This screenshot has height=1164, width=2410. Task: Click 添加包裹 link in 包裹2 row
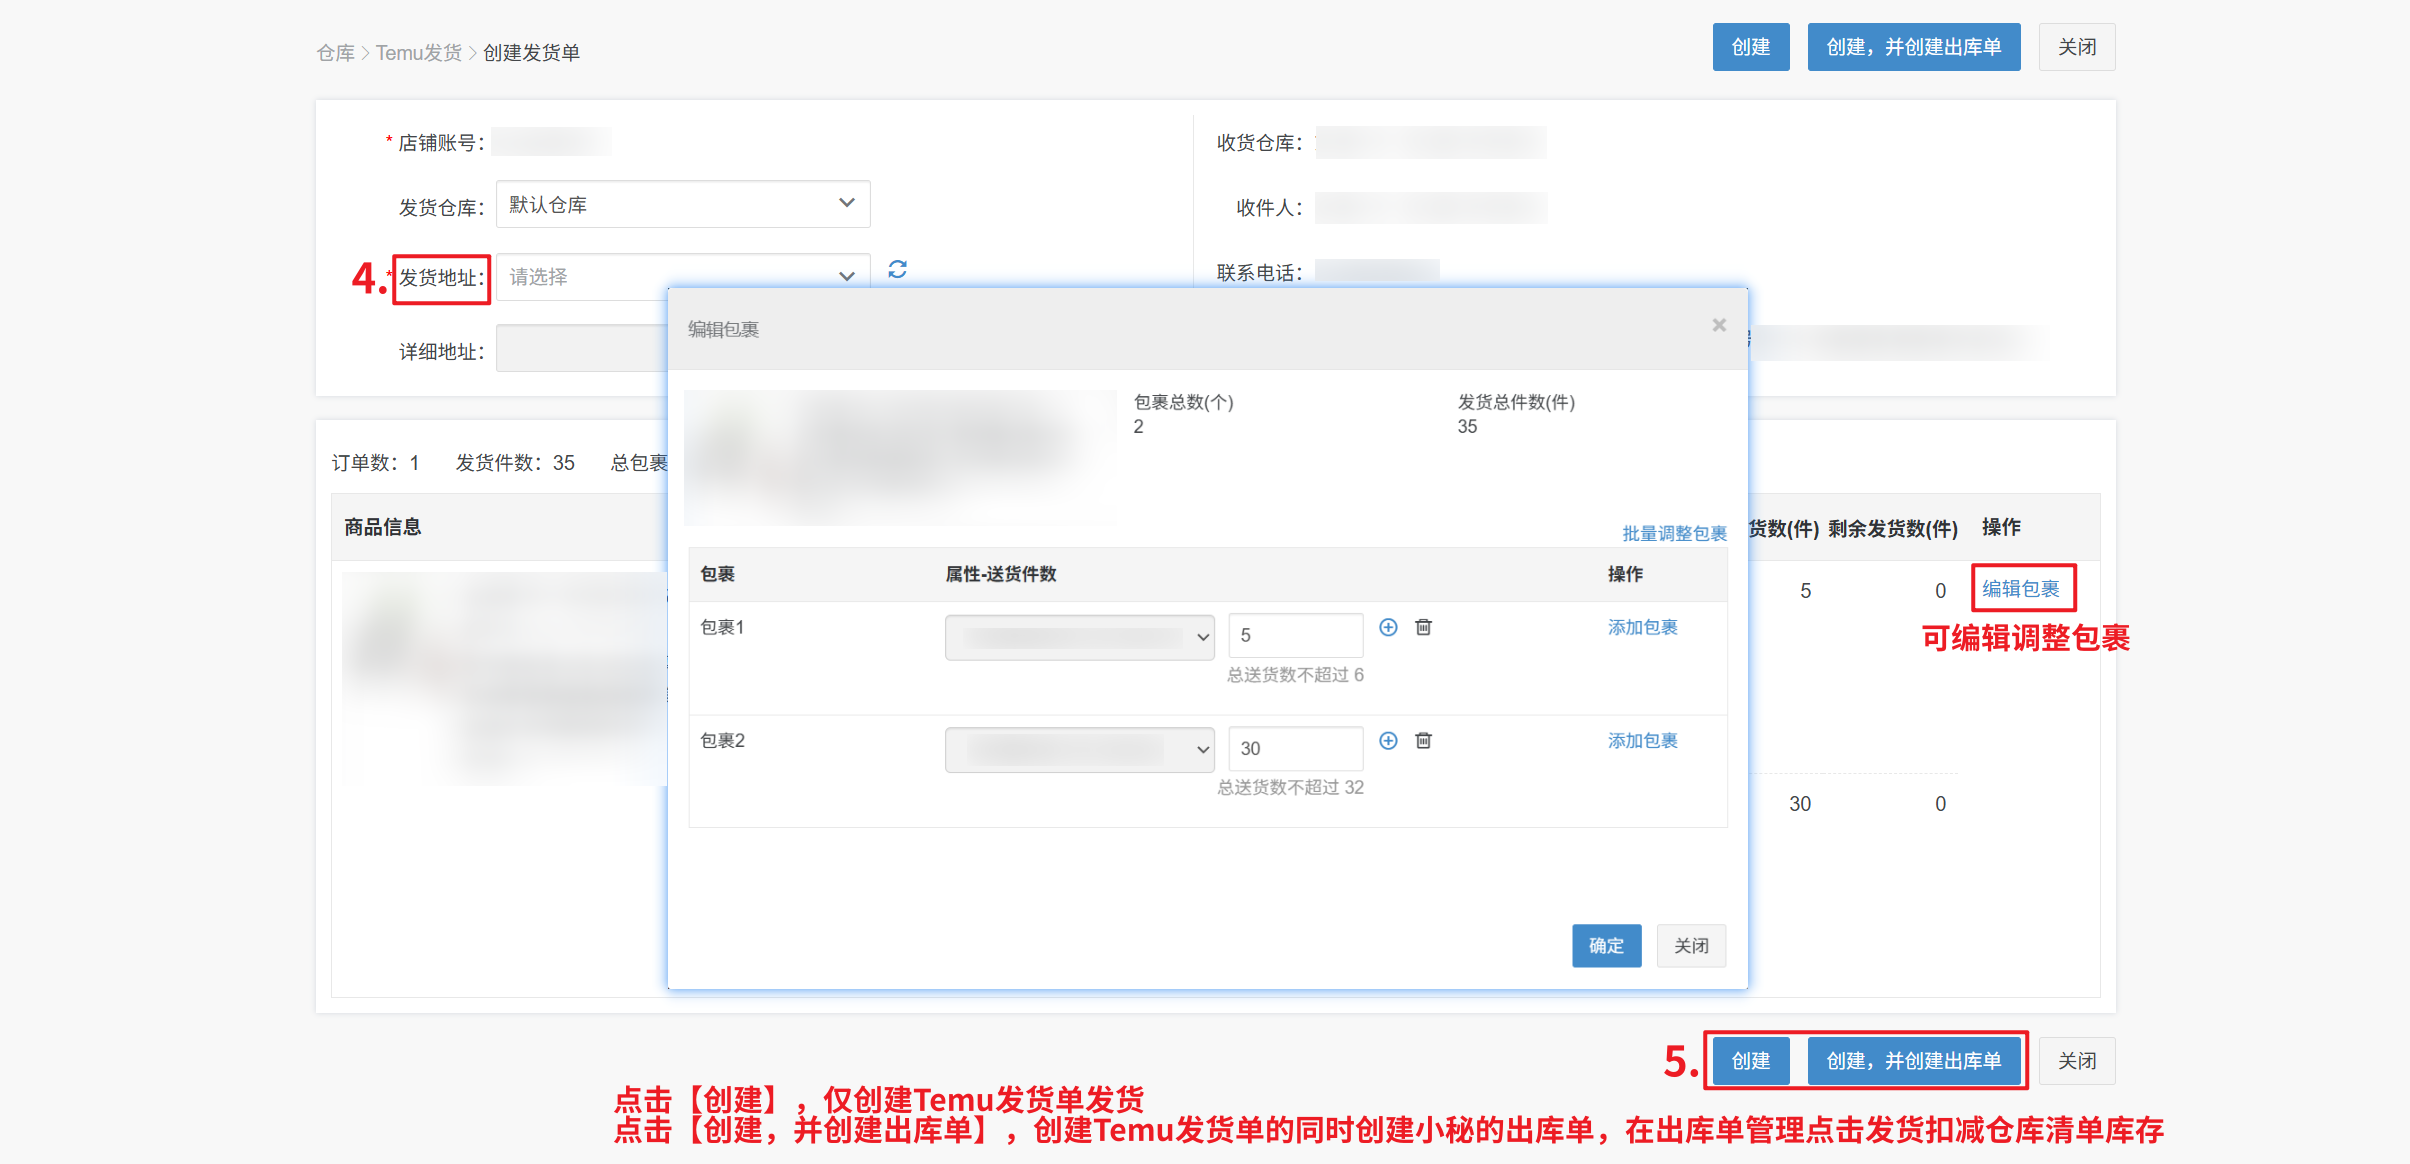coord(1642,740)
